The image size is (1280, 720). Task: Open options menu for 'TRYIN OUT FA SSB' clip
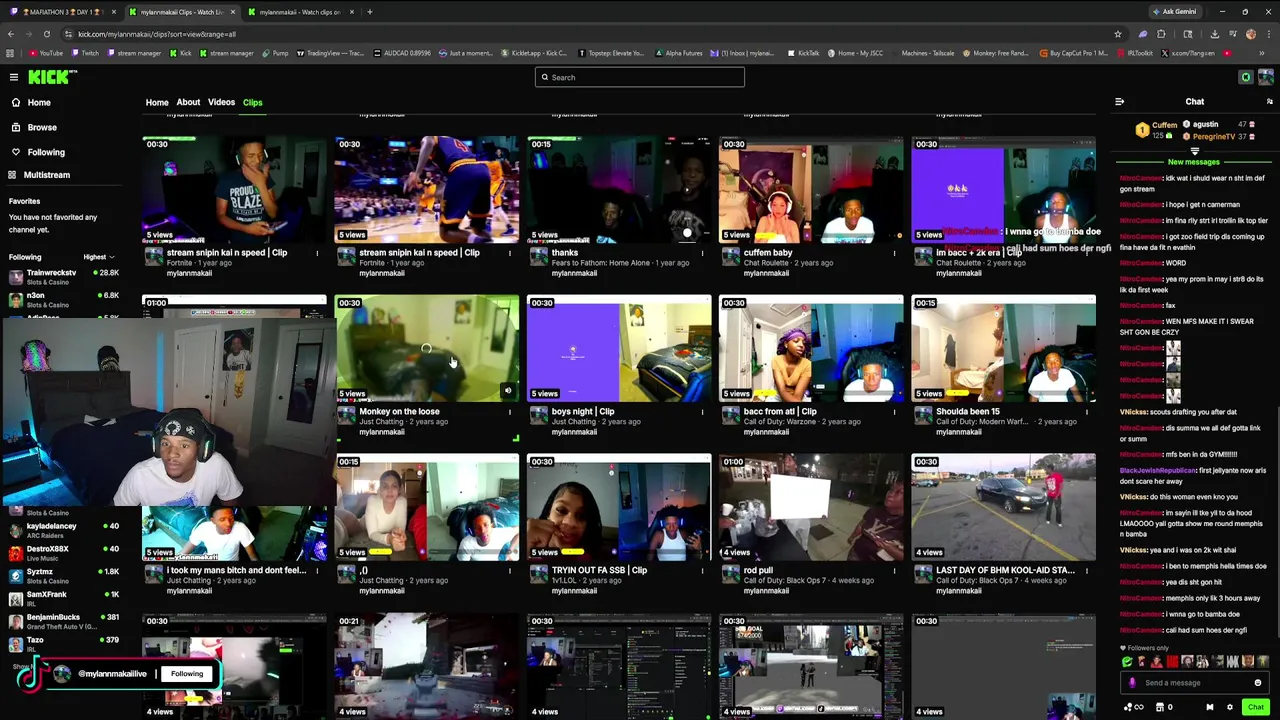702,571
